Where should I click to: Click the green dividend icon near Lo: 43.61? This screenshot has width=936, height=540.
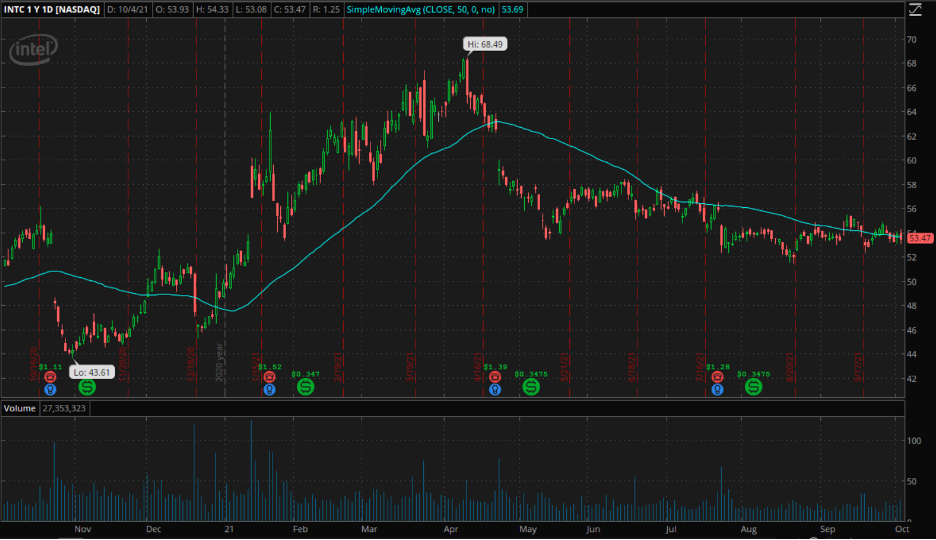(87, 387)
